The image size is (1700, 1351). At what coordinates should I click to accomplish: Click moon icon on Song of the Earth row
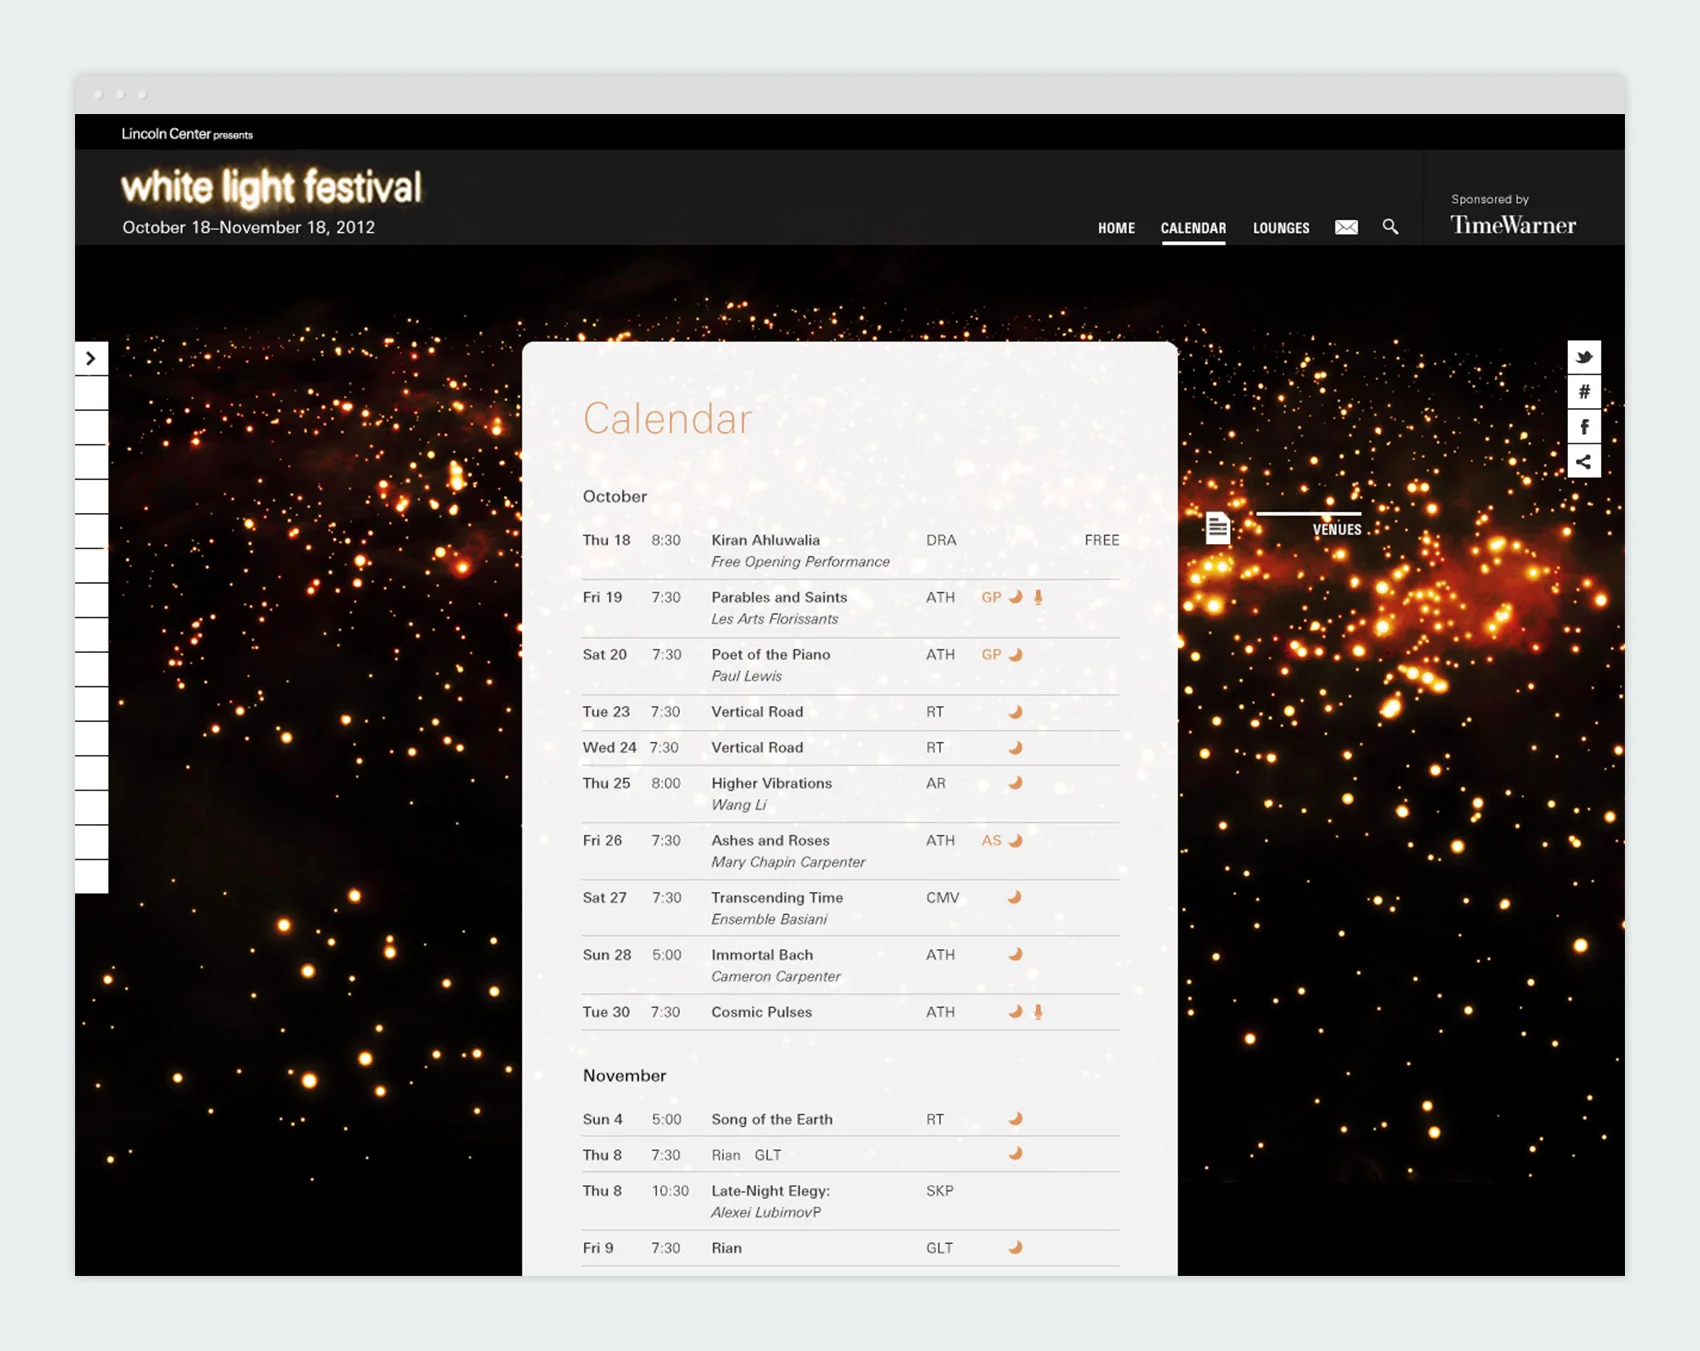click(1015, 1119)
